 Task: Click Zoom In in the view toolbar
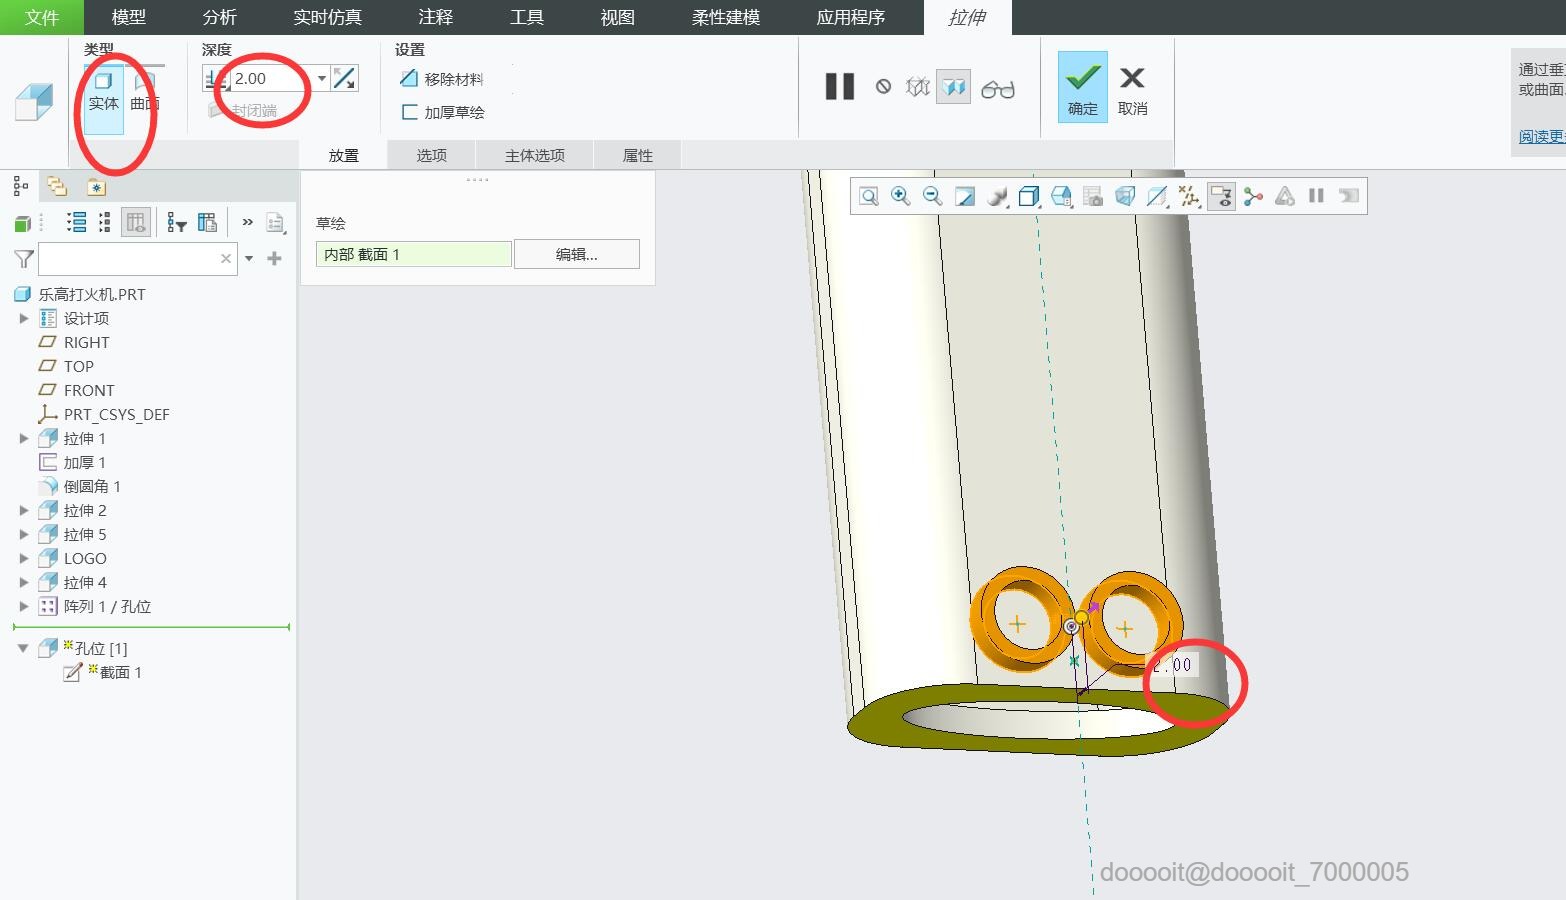point(900,196)
